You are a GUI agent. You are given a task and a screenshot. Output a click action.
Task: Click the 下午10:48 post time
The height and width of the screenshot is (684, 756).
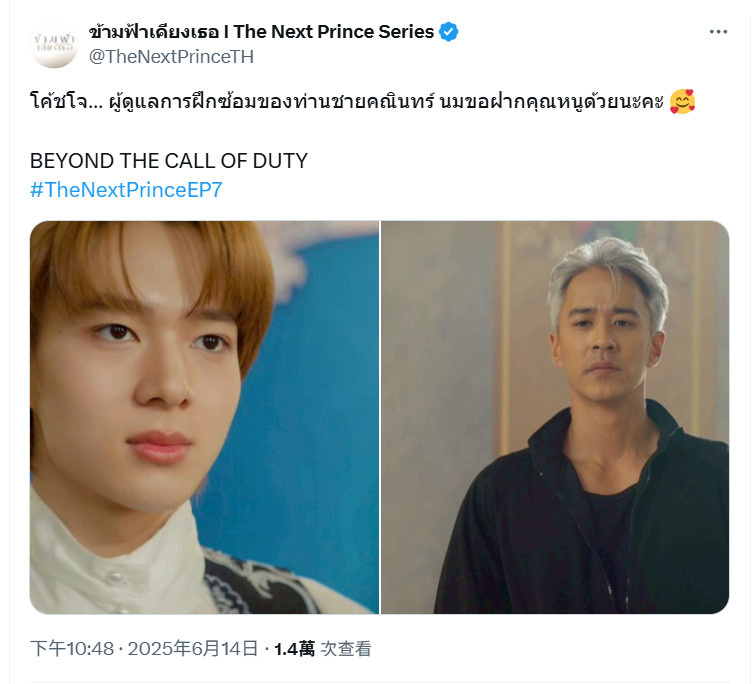tap(72, 648)
